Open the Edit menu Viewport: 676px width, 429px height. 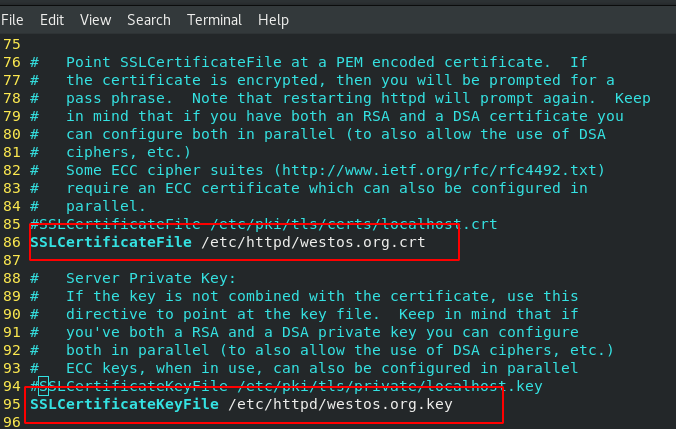coord(52,20)
